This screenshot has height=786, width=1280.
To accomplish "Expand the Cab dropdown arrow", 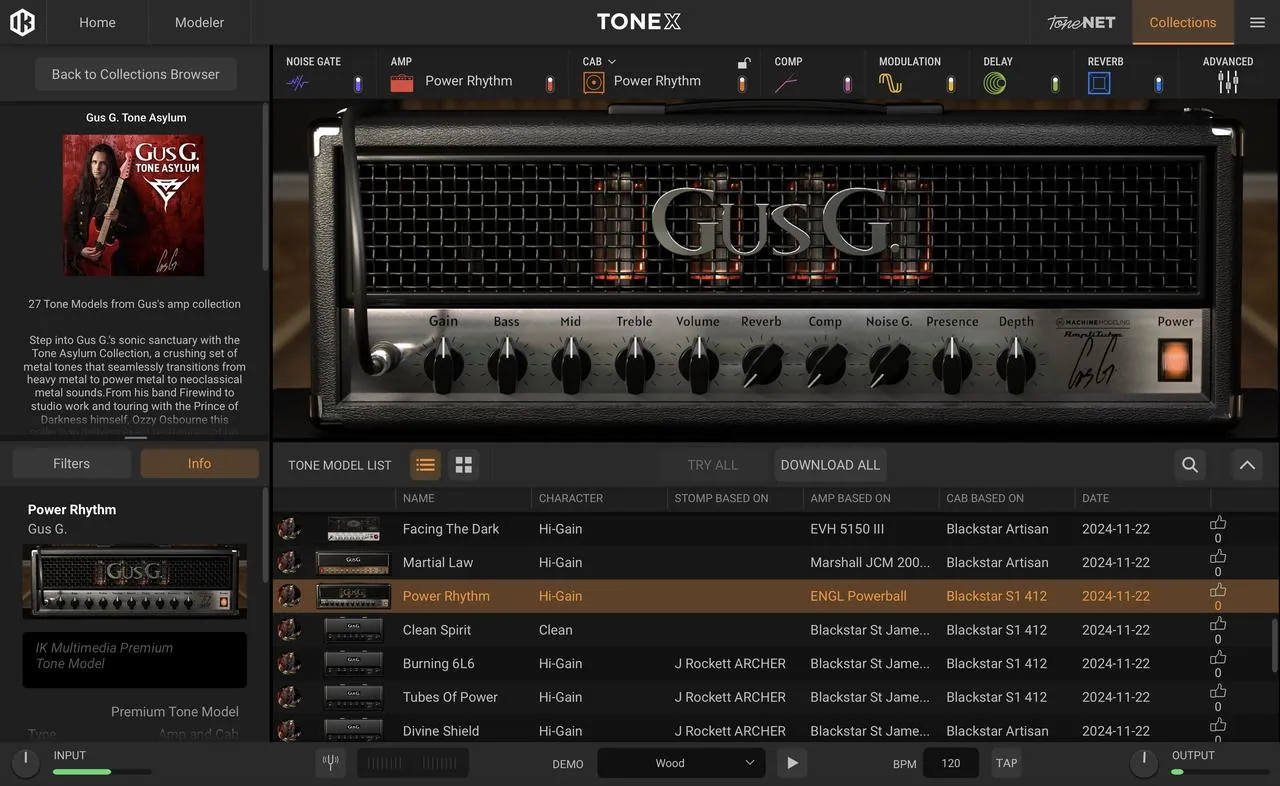I will pos(612,62).
